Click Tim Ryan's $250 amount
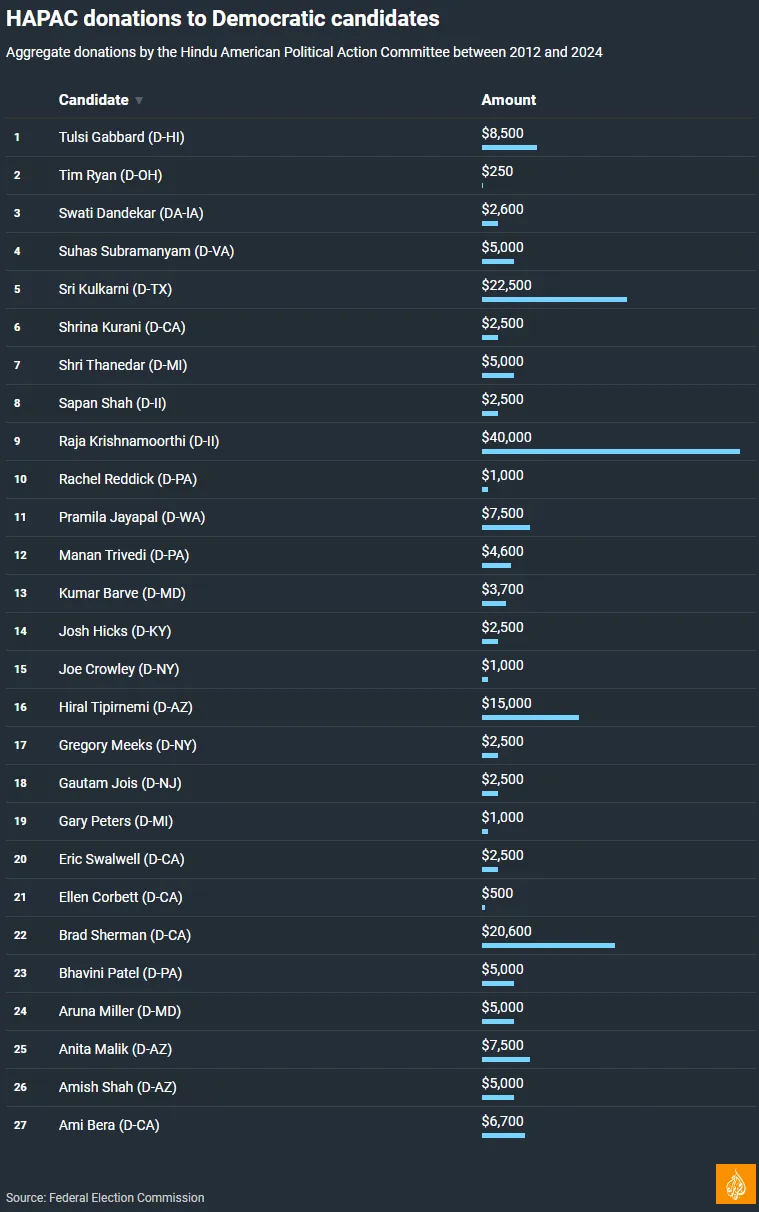759x1212 pixels. (x=497, y=171)
